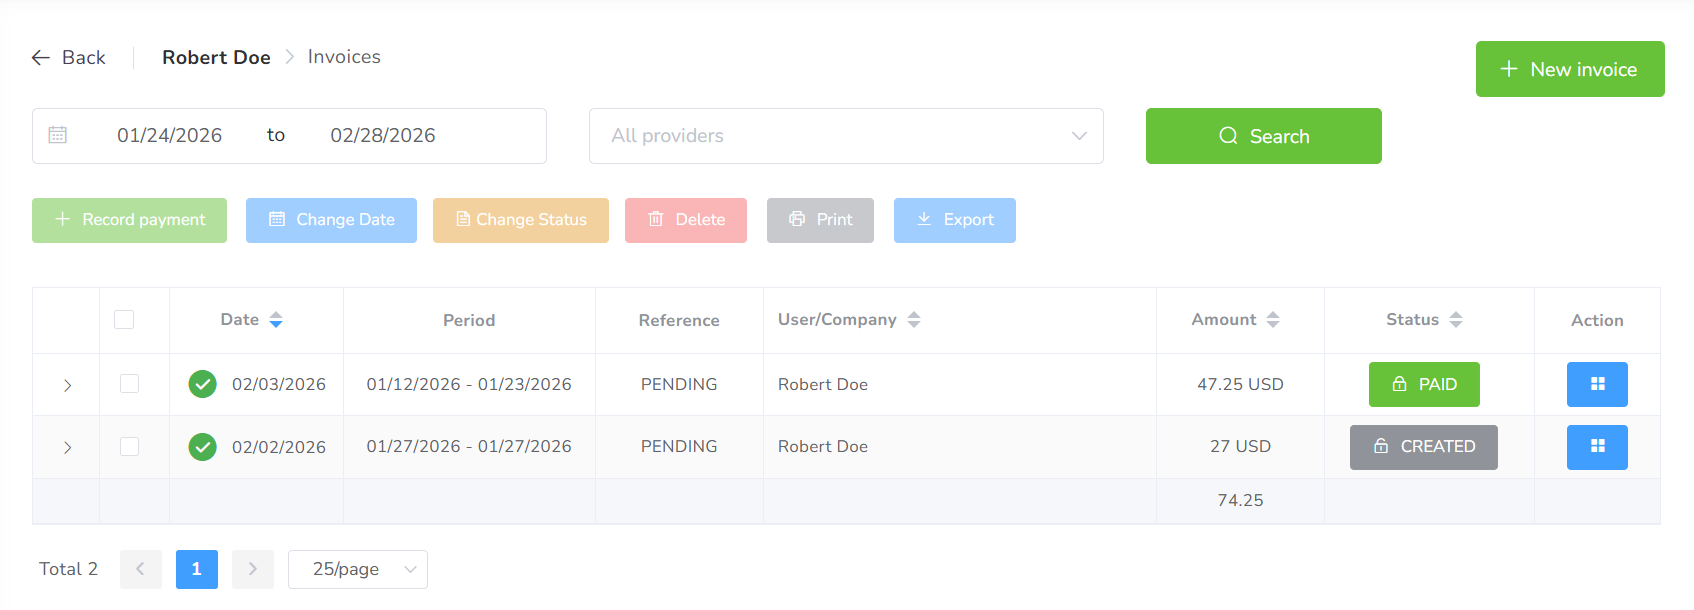The width and height of the screenshot is (1694, 610).
Task: Select the checkbox for 02/03/2026 invoice
Action: pos(129,384)
